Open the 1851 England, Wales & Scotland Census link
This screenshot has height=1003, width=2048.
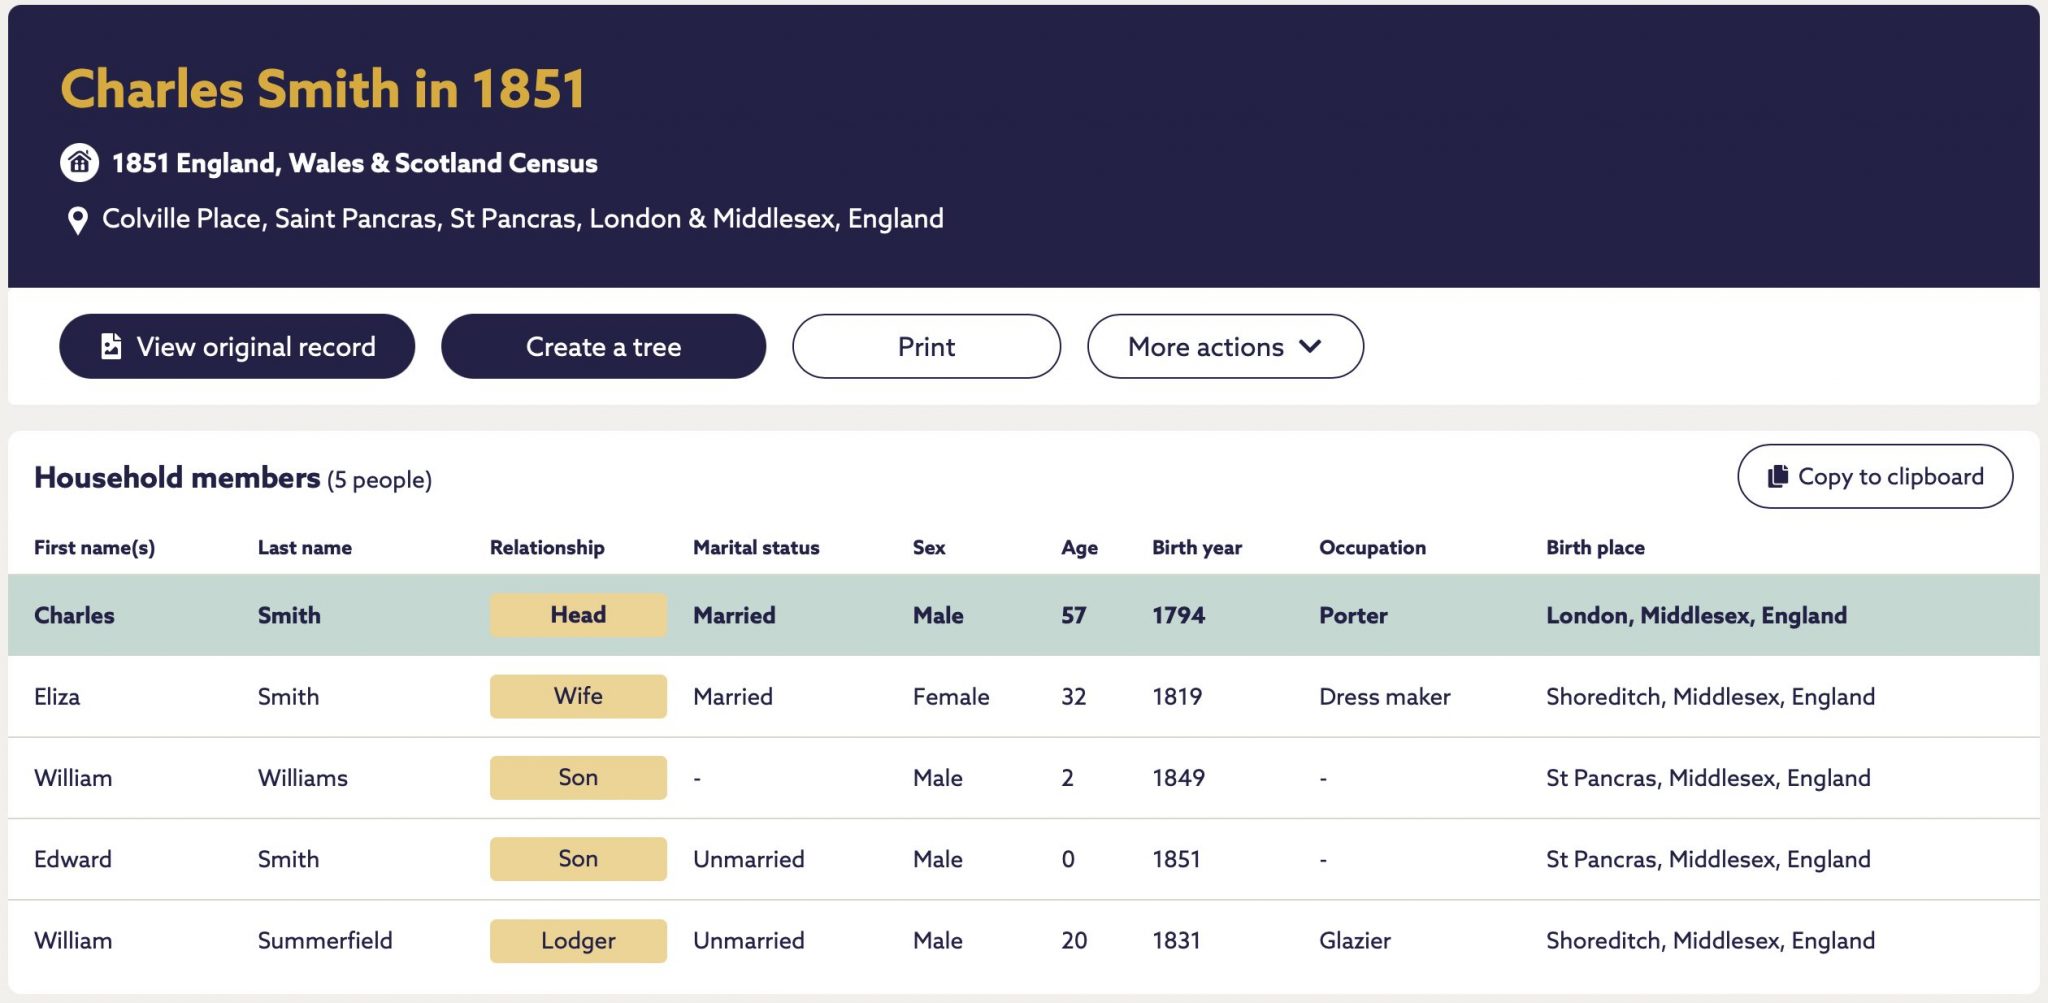click(354, 163)
